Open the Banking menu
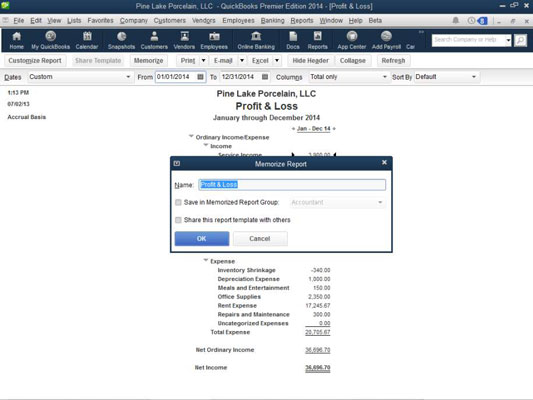Screen dimensions: 533x400 point(272,20)
